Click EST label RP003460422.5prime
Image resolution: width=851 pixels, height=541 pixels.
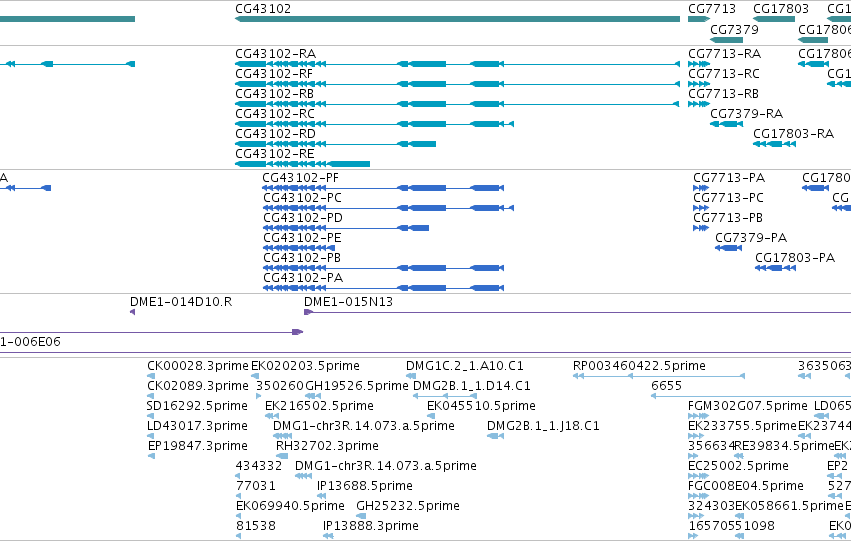(x=639, y=366)
